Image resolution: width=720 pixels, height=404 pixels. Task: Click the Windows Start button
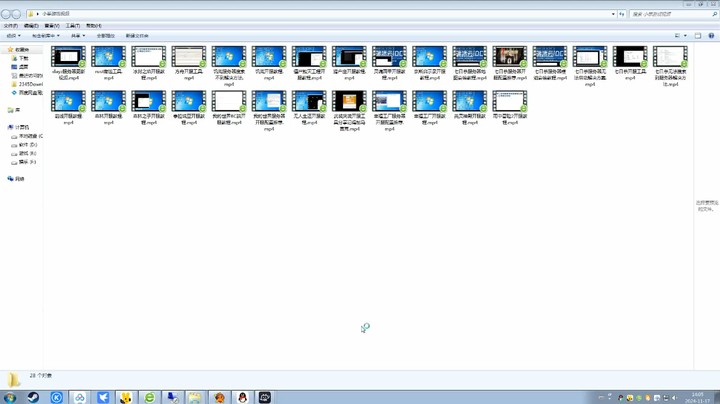(x=10, y=397)
